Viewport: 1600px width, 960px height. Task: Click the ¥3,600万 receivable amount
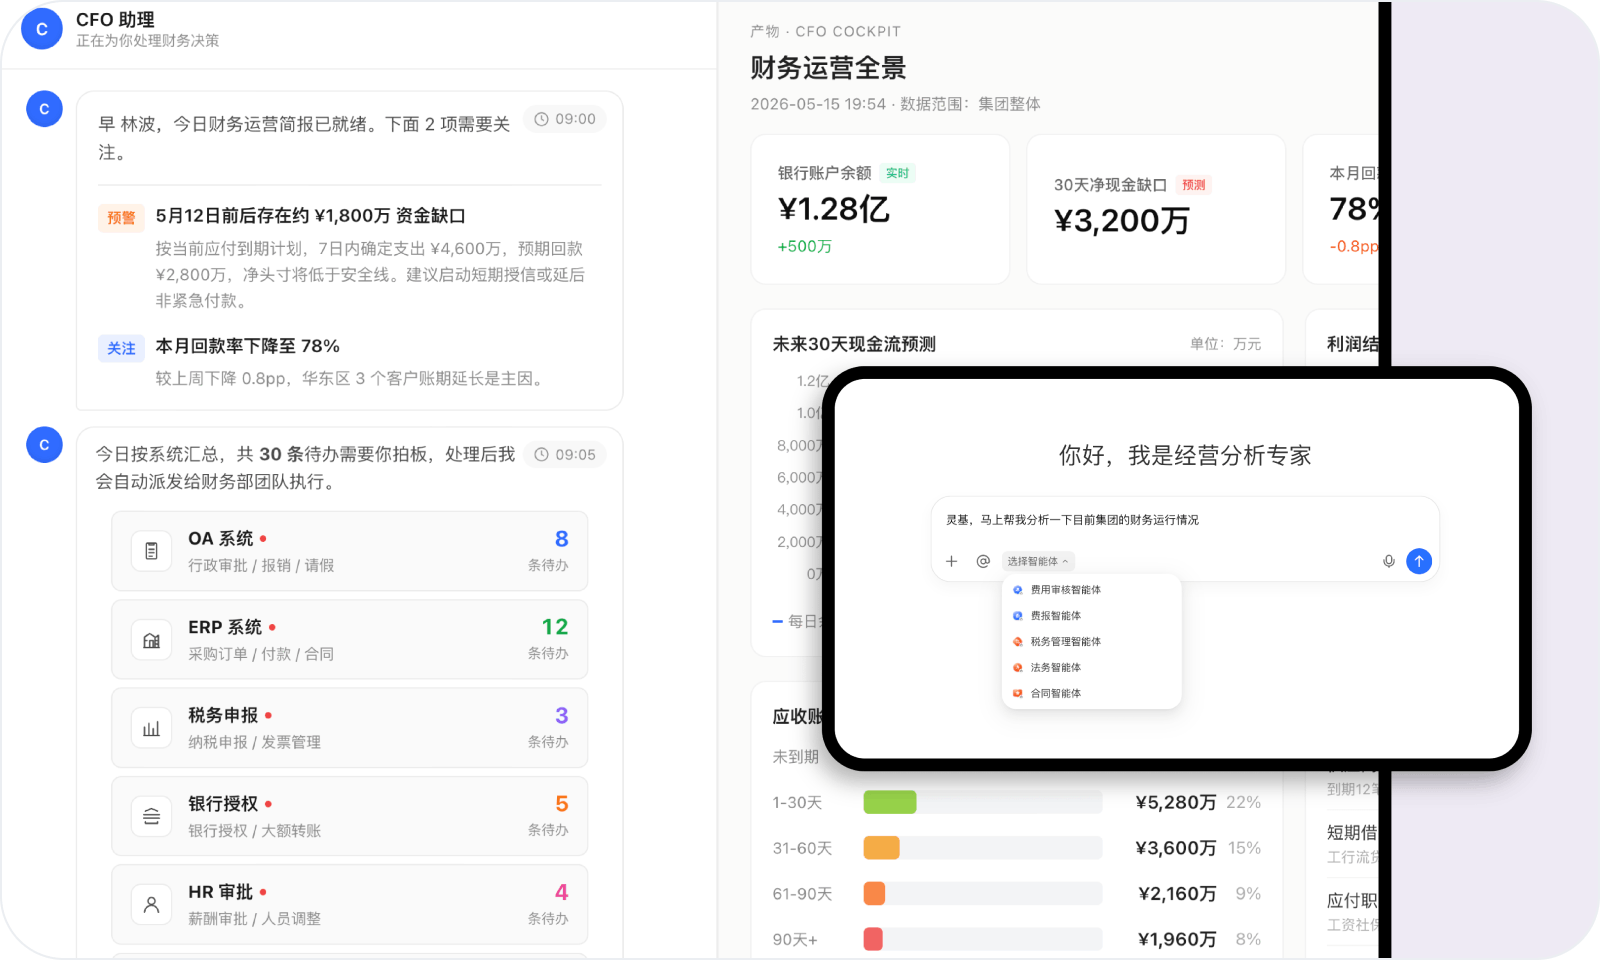pyautogui.click(x=1176, y=848)
